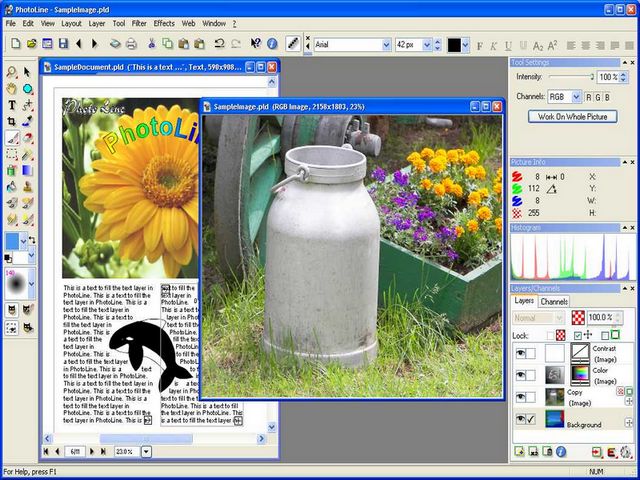The image size is (640, 480).
Task: Open the Filter menu
Action: pyautogui.click(x=139, y=24)
